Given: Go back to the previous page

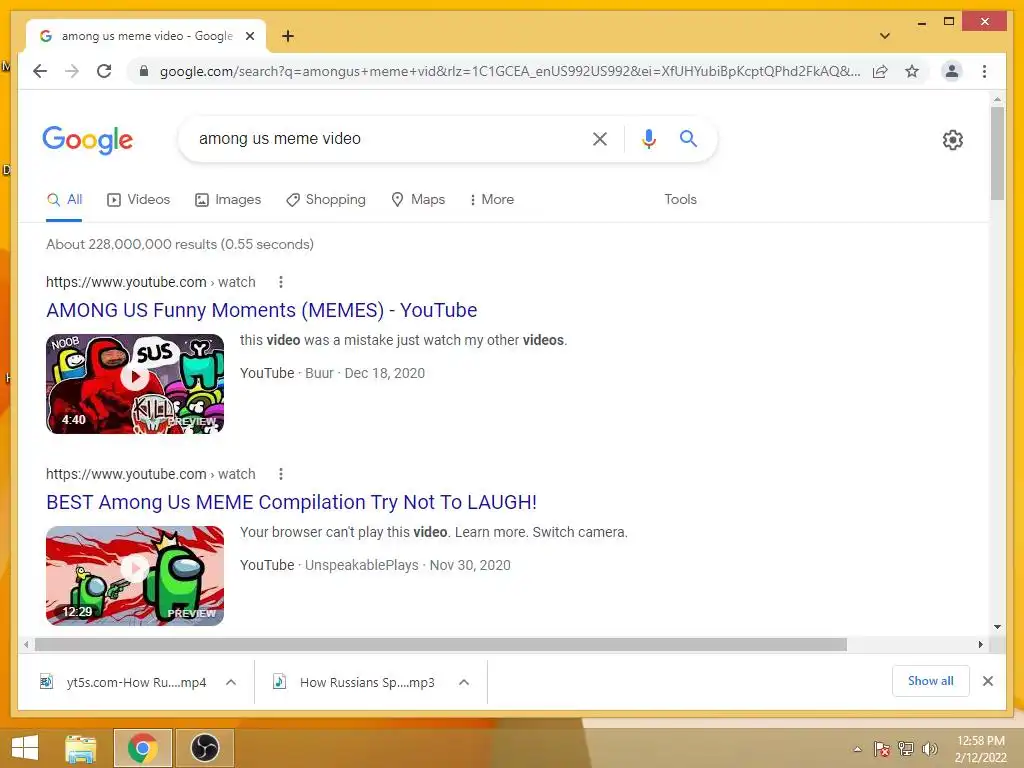Looking at the screenshot, I should tap(40, 71).
